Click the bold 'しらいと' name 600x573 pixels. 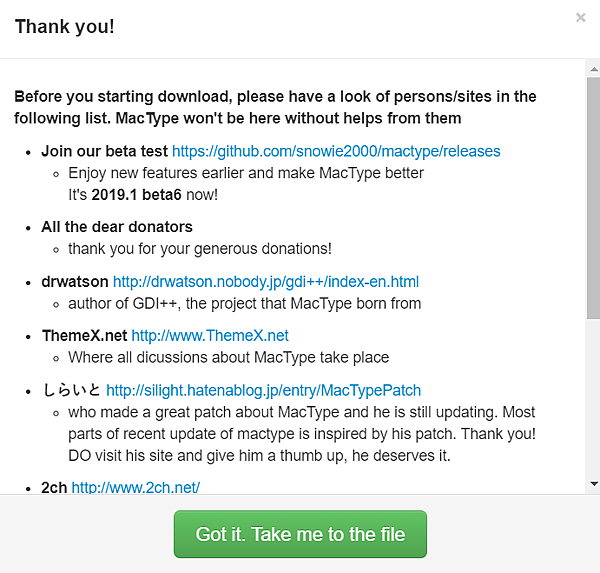click(x=71, y=390)
